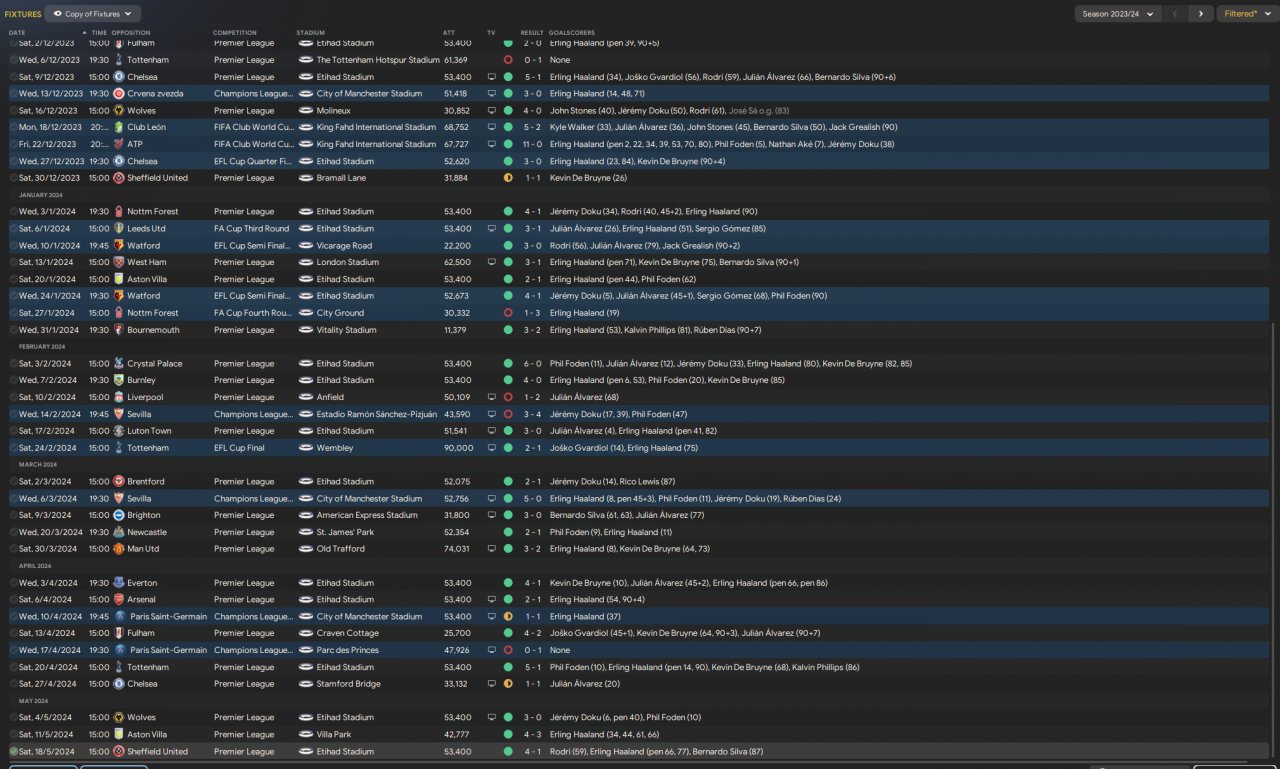1280x769 pixels.
Task: Click goalscorer Kevin De Bruyne (26)
Action: coord(588,178)
